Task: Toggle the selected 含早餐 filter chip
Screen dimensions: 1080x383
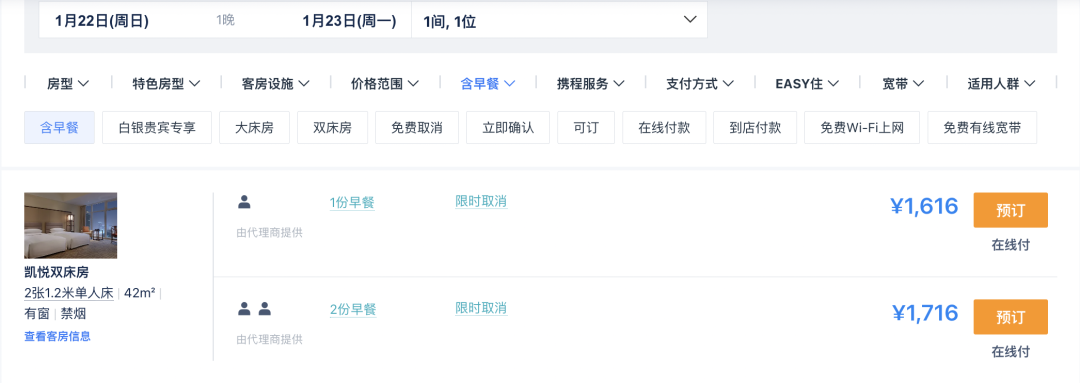Action: [x=59, y=127]
